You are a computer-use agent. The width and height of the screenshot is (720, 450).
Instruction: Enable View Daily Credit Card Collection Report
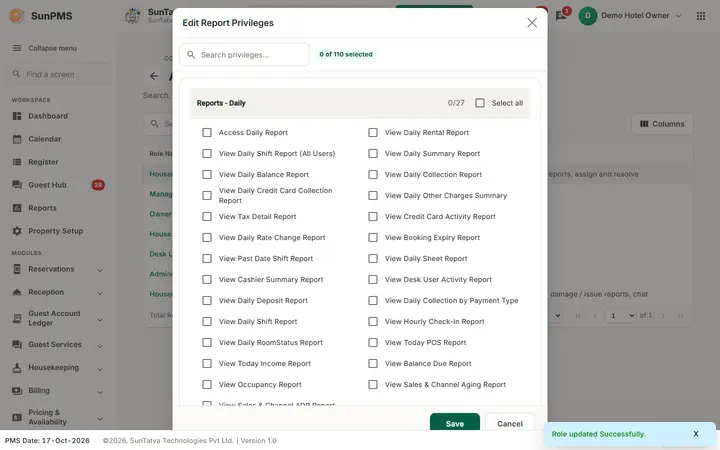tap(207, 196)
